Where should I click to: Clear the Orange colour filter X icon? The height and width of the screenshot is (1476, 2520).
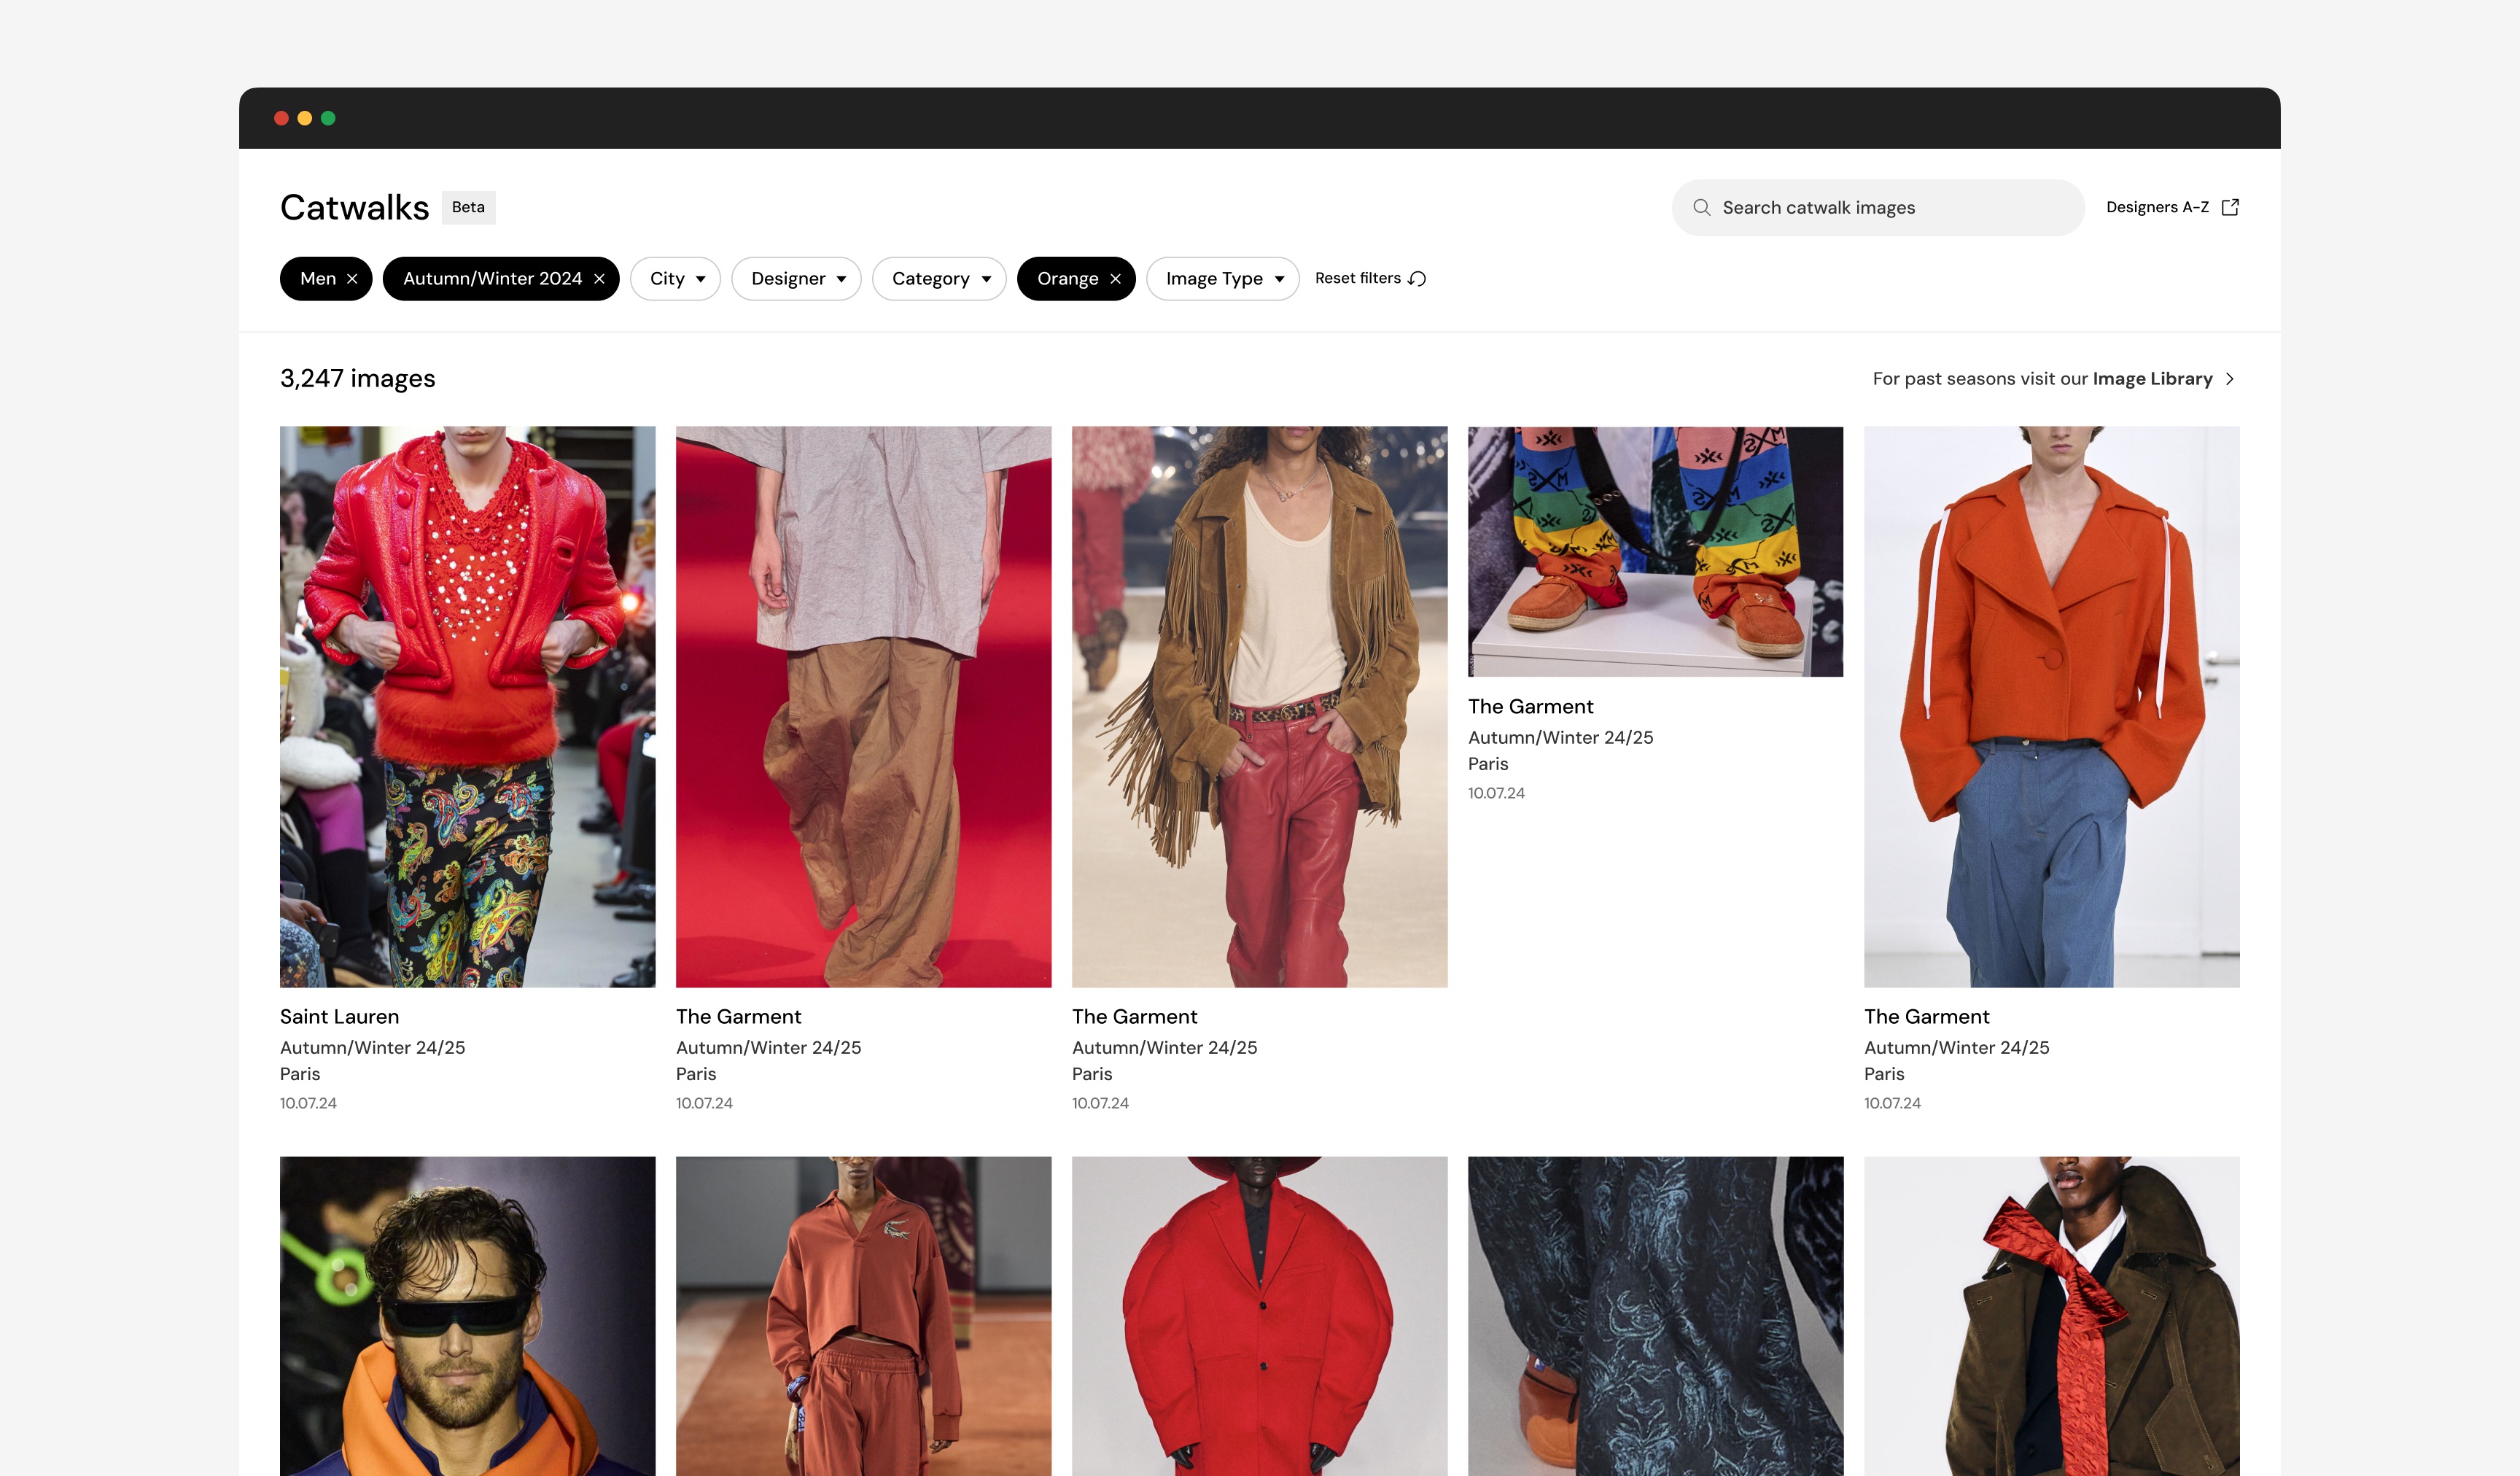[x=1115, y=279]
